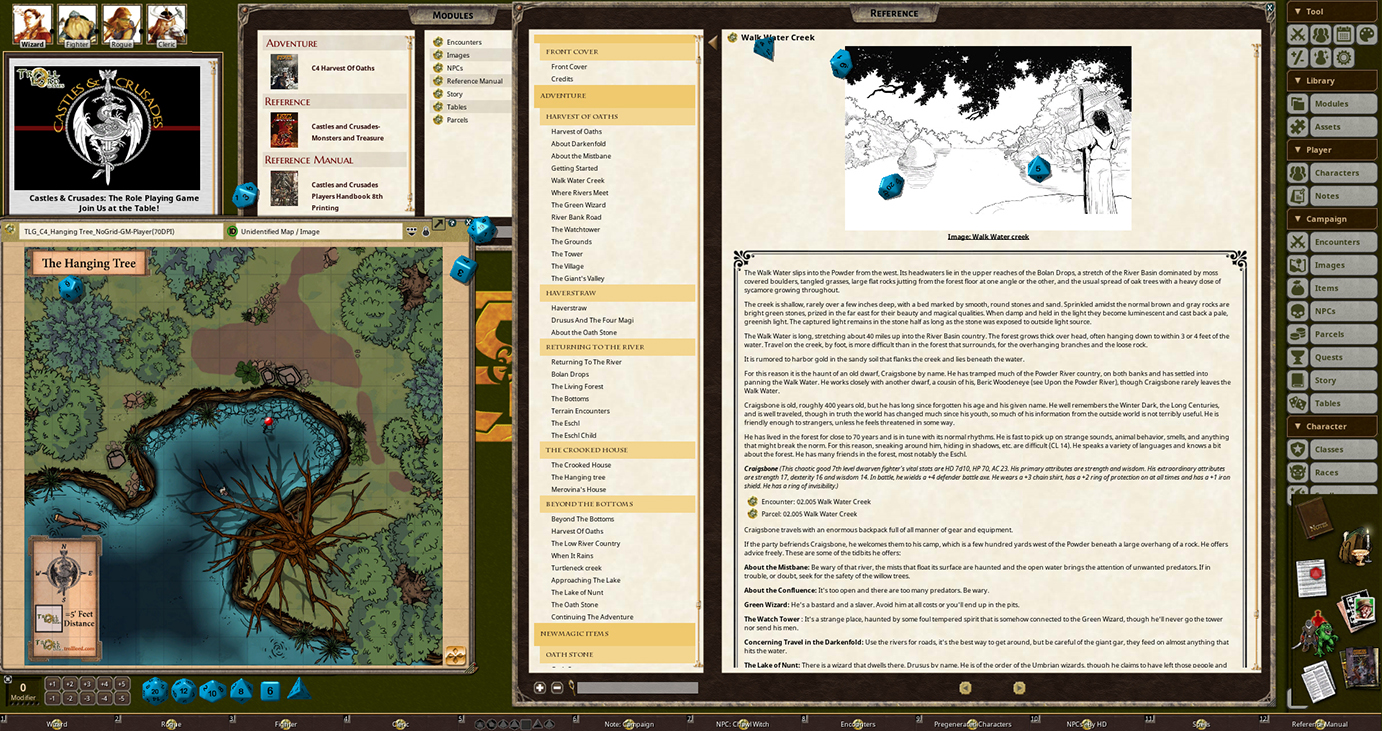Roll the d4 die in the dice tray
The width and height of the screenshot is (1382, 731).
pyautogui.click(x=299, y=689)
